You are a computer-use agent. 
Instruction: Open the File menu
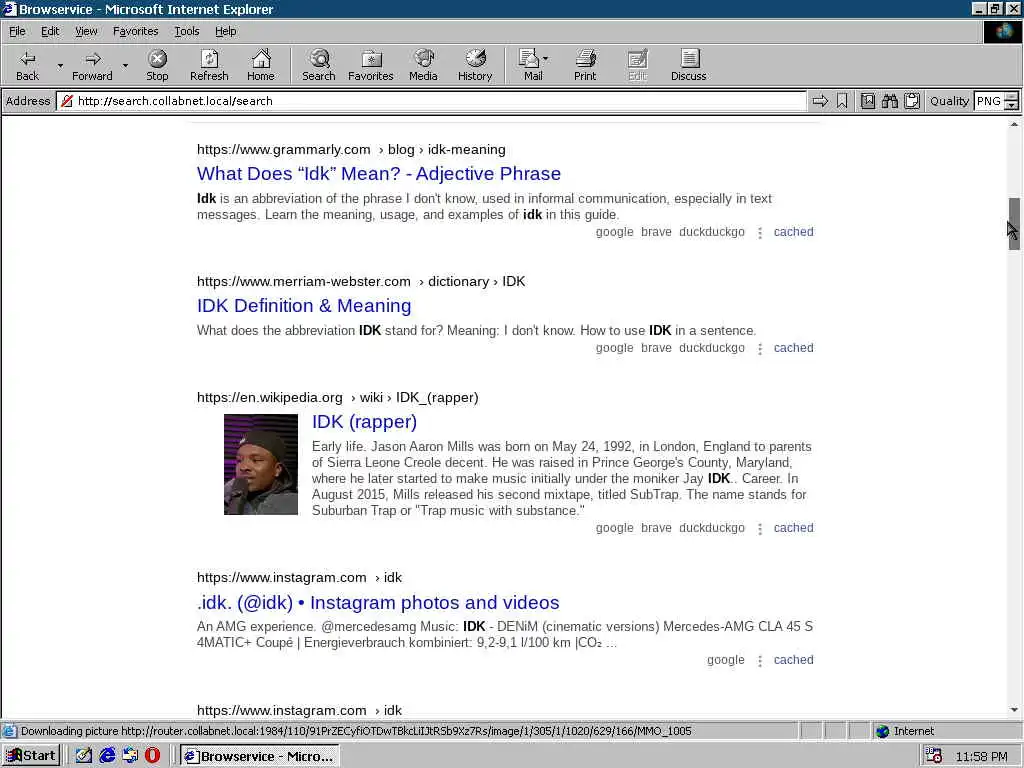(x=17, y=31)
